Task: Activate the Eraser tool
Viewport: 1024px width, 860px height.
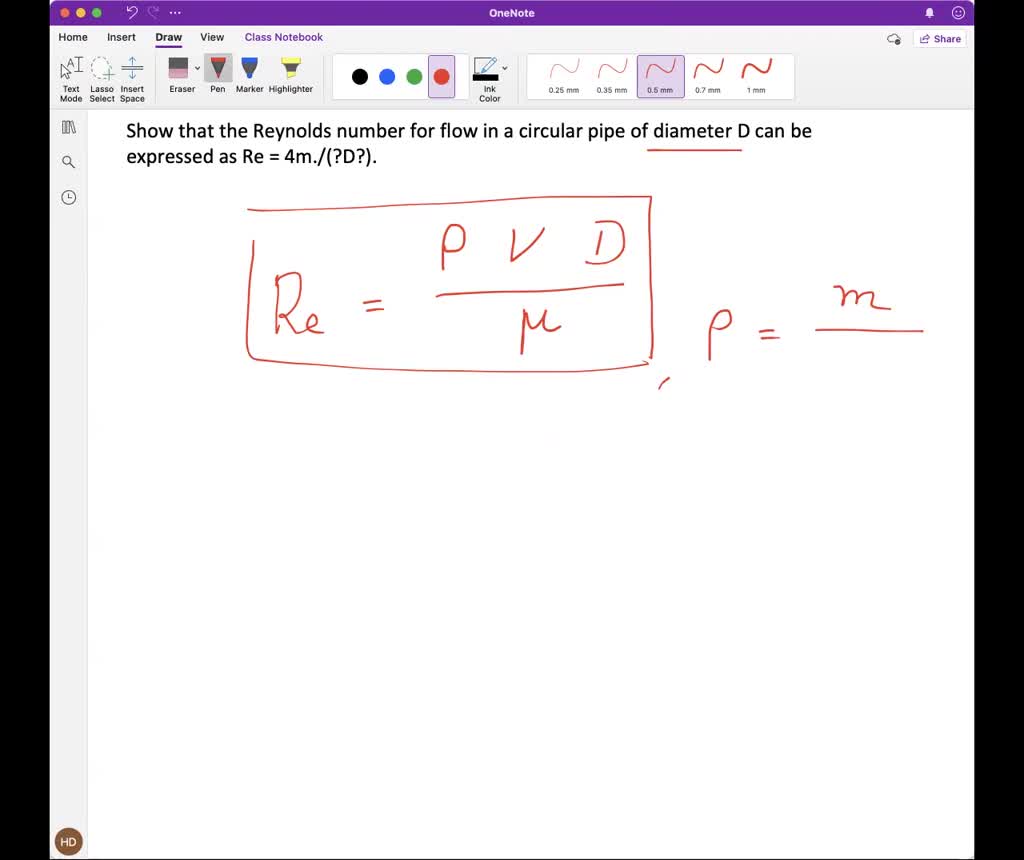Action: coord(181,75)
